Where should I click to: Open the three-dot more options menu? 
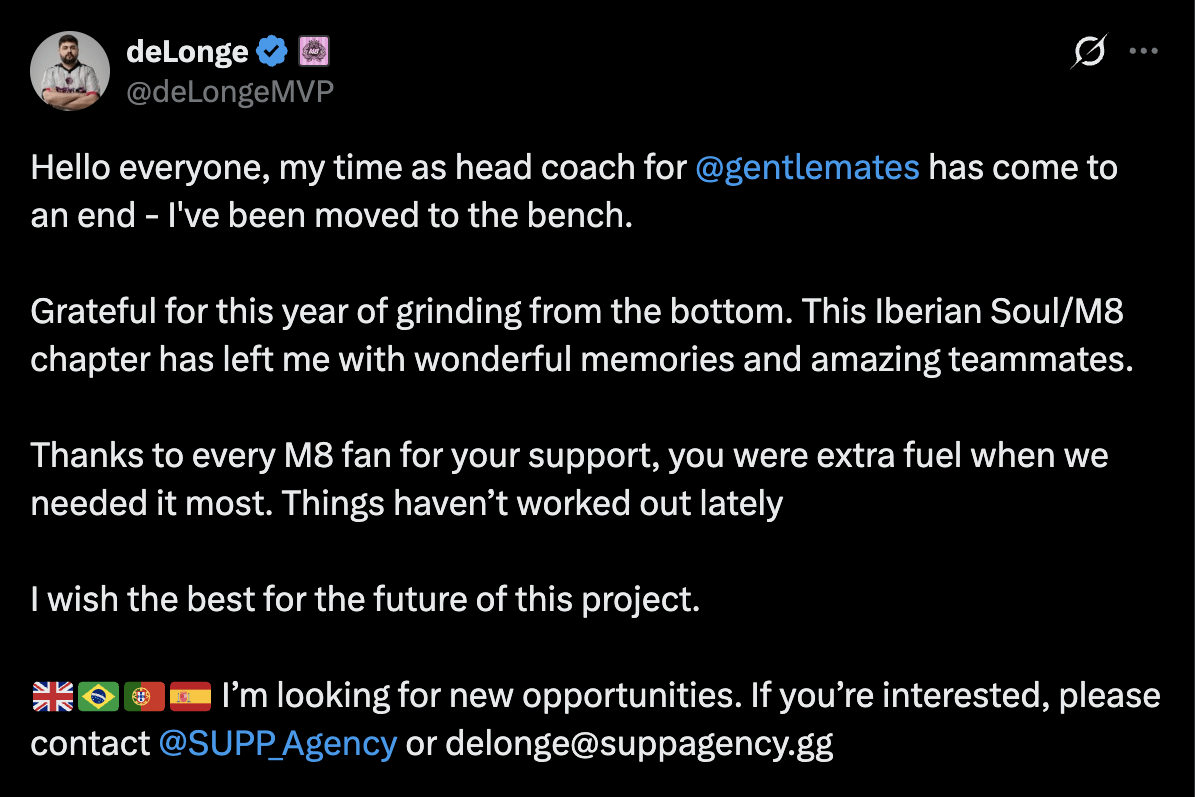tap(1143, 52)
